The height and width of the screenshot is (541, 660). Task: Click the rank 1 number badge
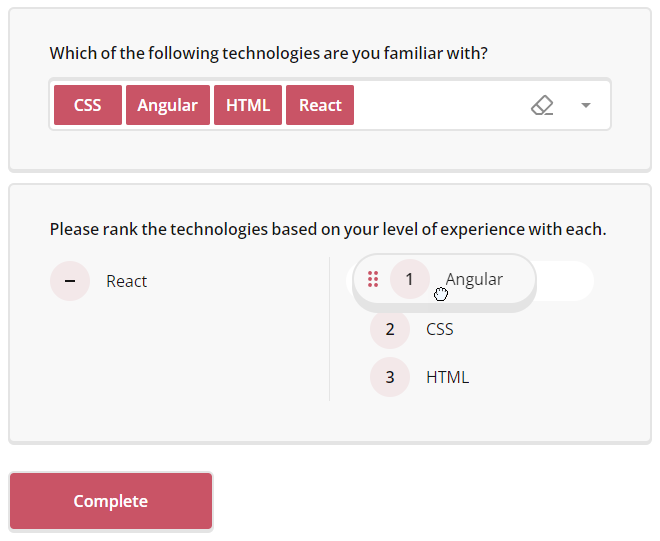[x=409, y=279]
